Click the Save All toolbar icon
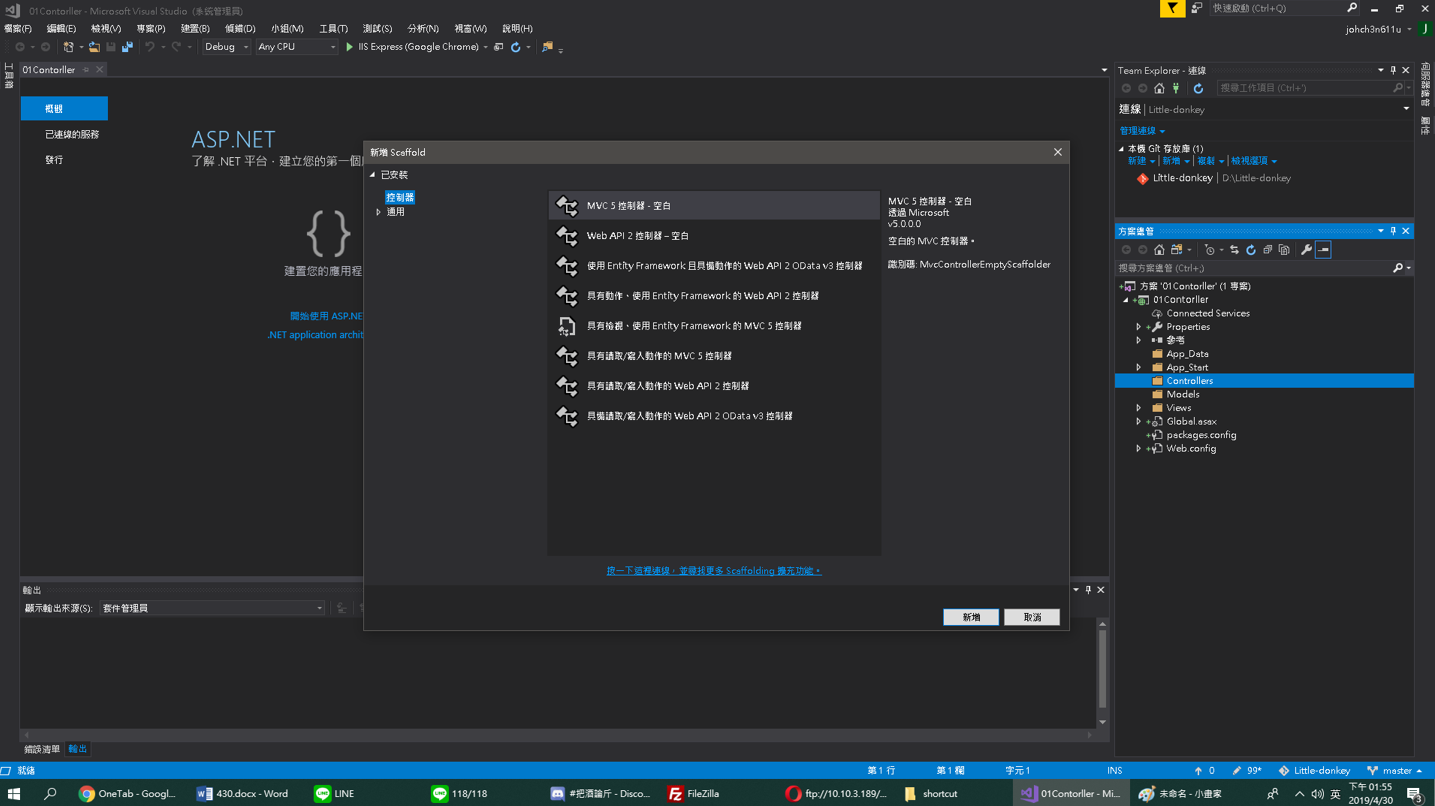This screenshot has width=1435, height=806. tap(127, 47)
